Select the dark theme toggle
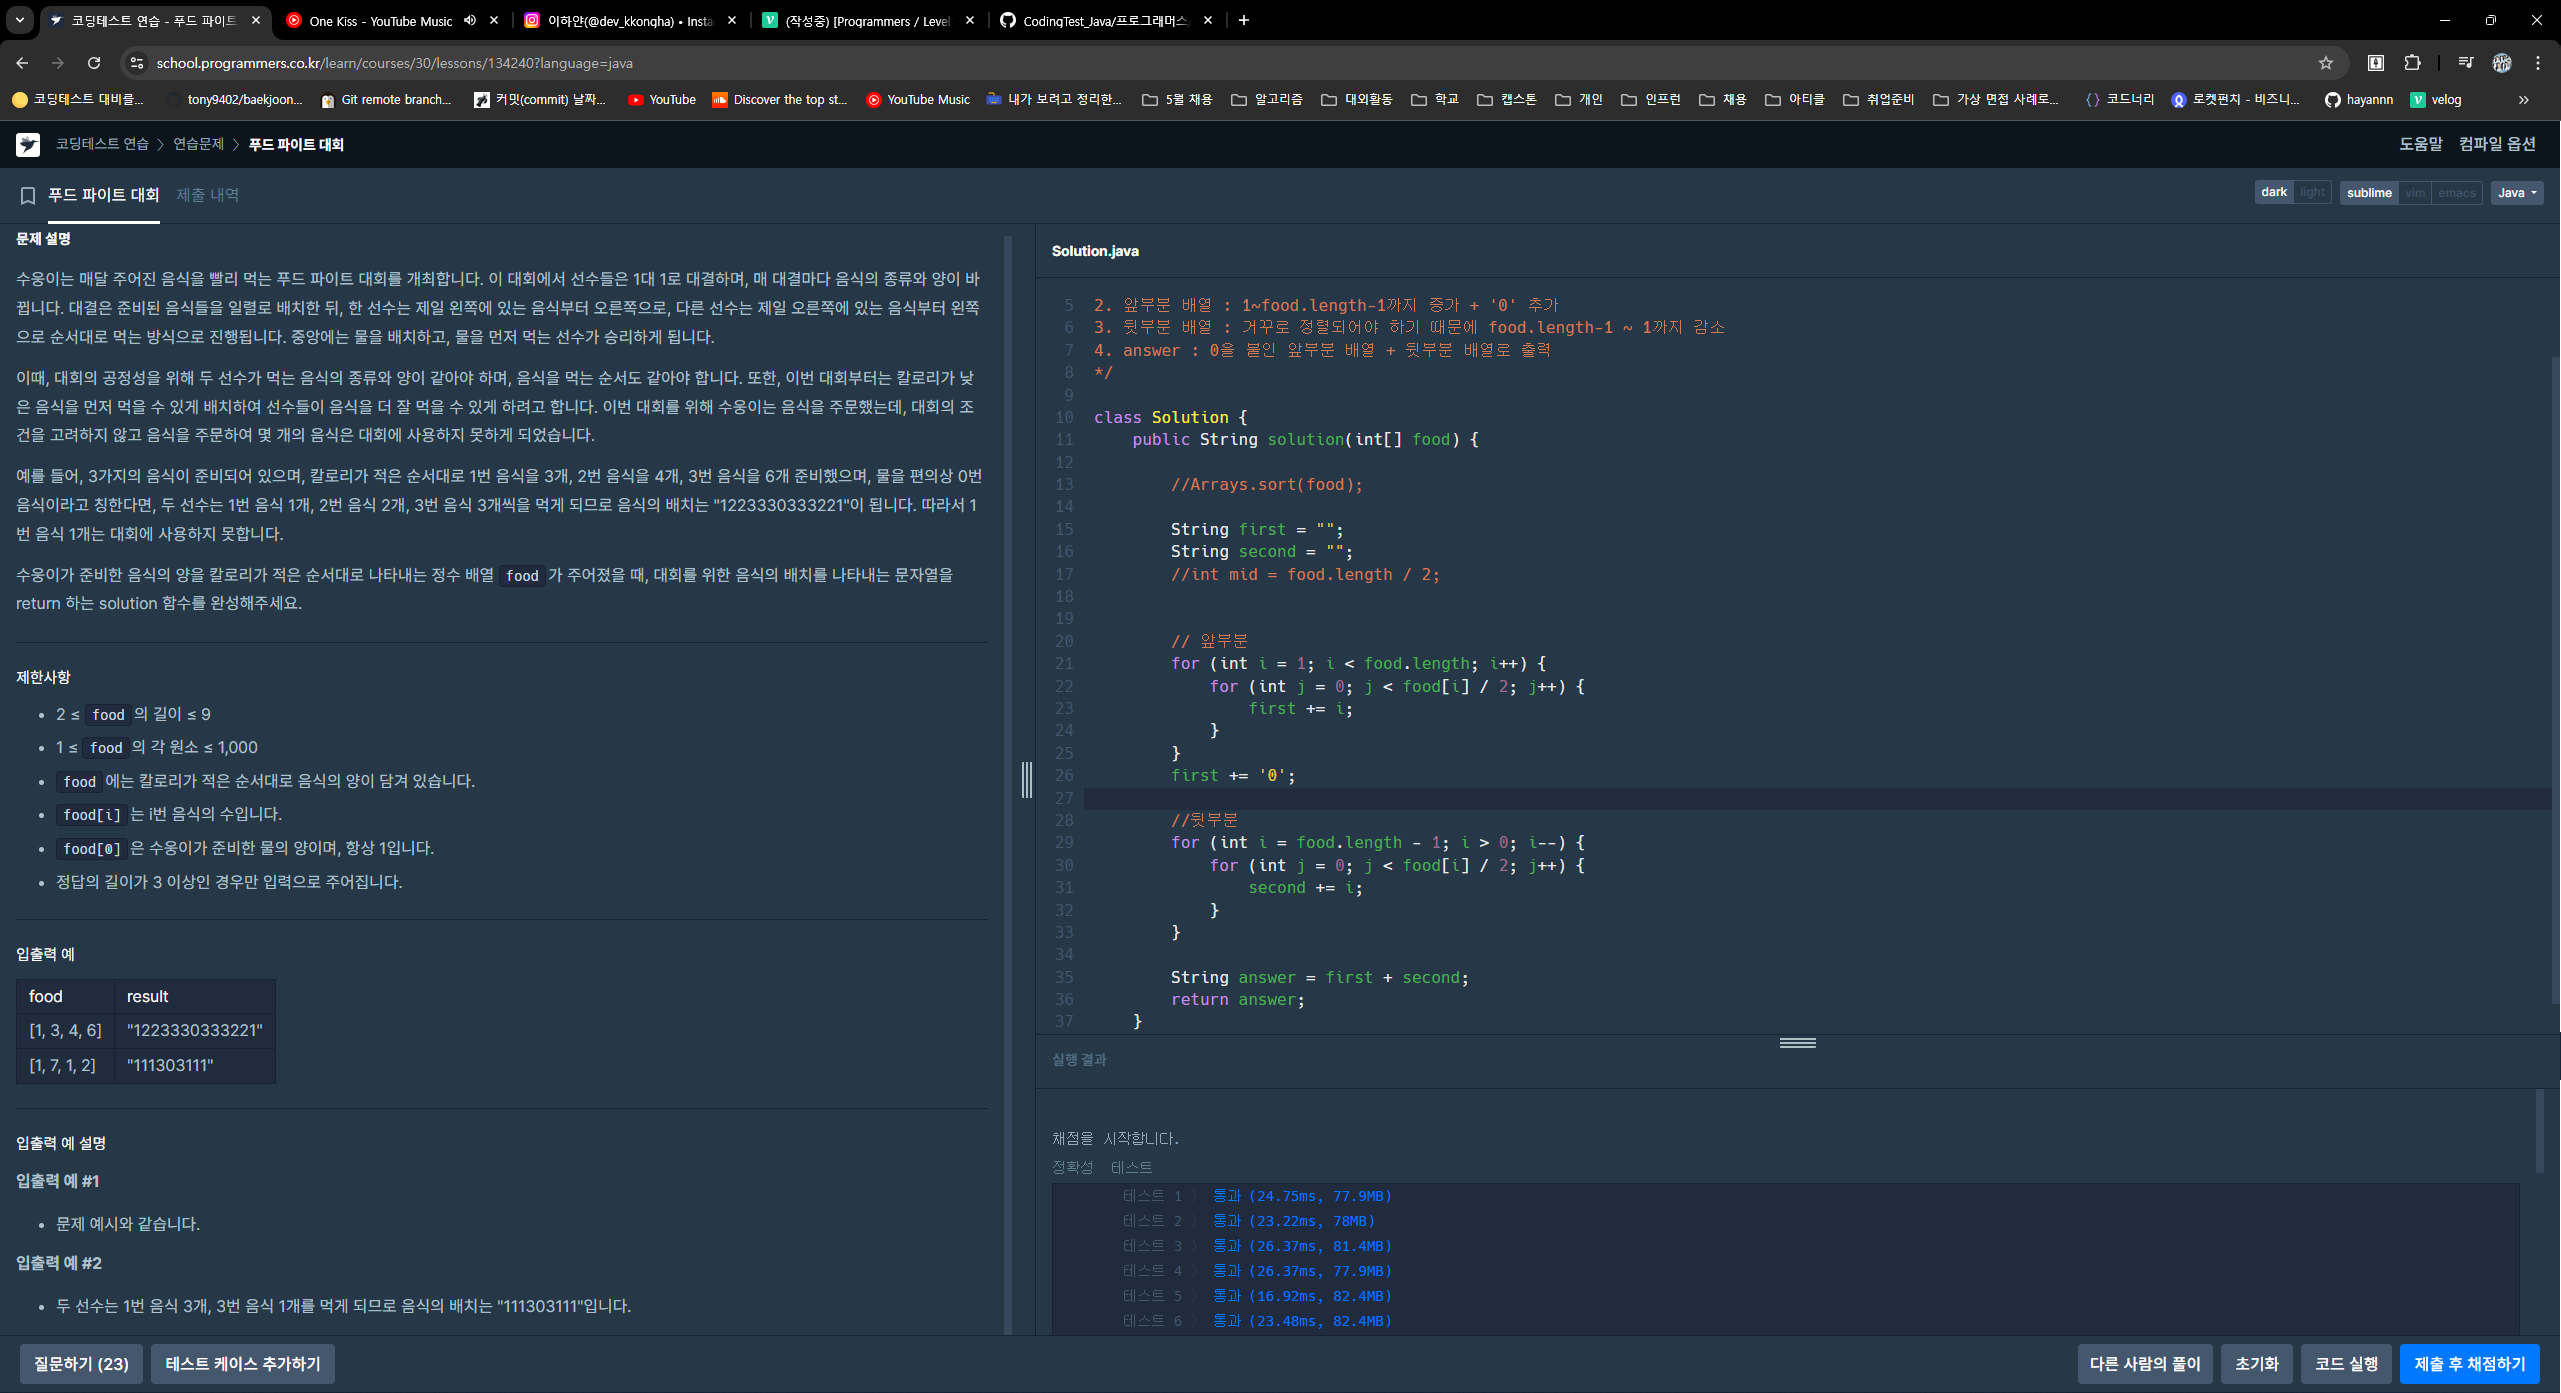Image resolution: width=2561 pixels, height=1393 pixels. click(2274, 193)
